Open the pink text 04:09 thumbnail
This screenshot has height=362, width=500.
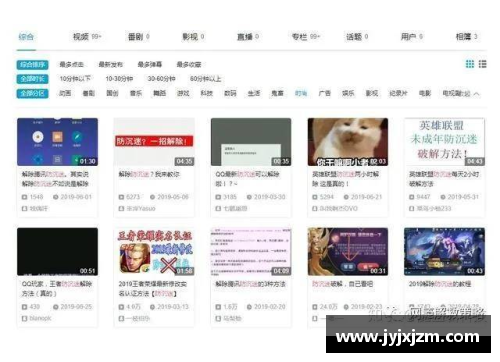pyautogui.click(x=251, y=252)
